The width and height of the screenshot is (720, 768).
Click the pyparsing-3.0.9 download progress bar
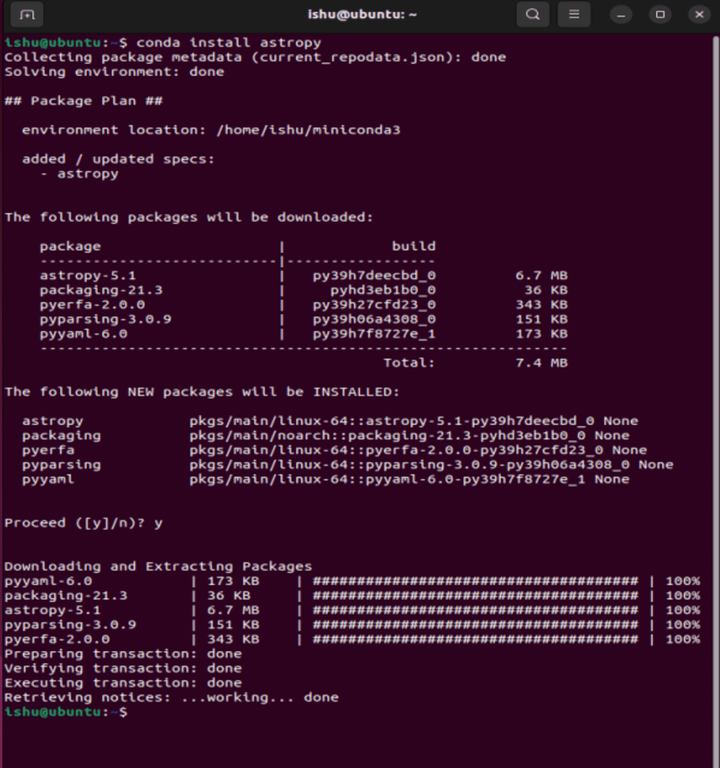tap(475, 625)
